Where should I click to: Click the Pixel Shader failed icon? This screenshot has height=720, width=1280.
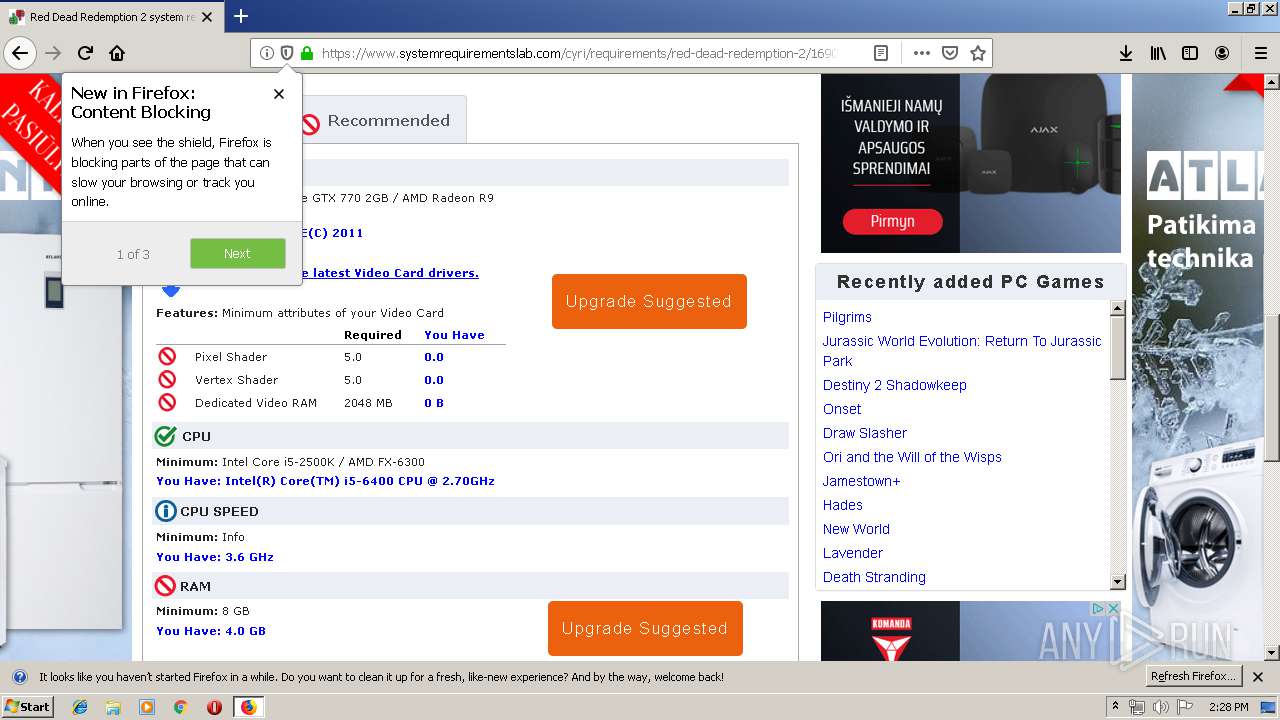pyautogui.click(x=167, y=356)
